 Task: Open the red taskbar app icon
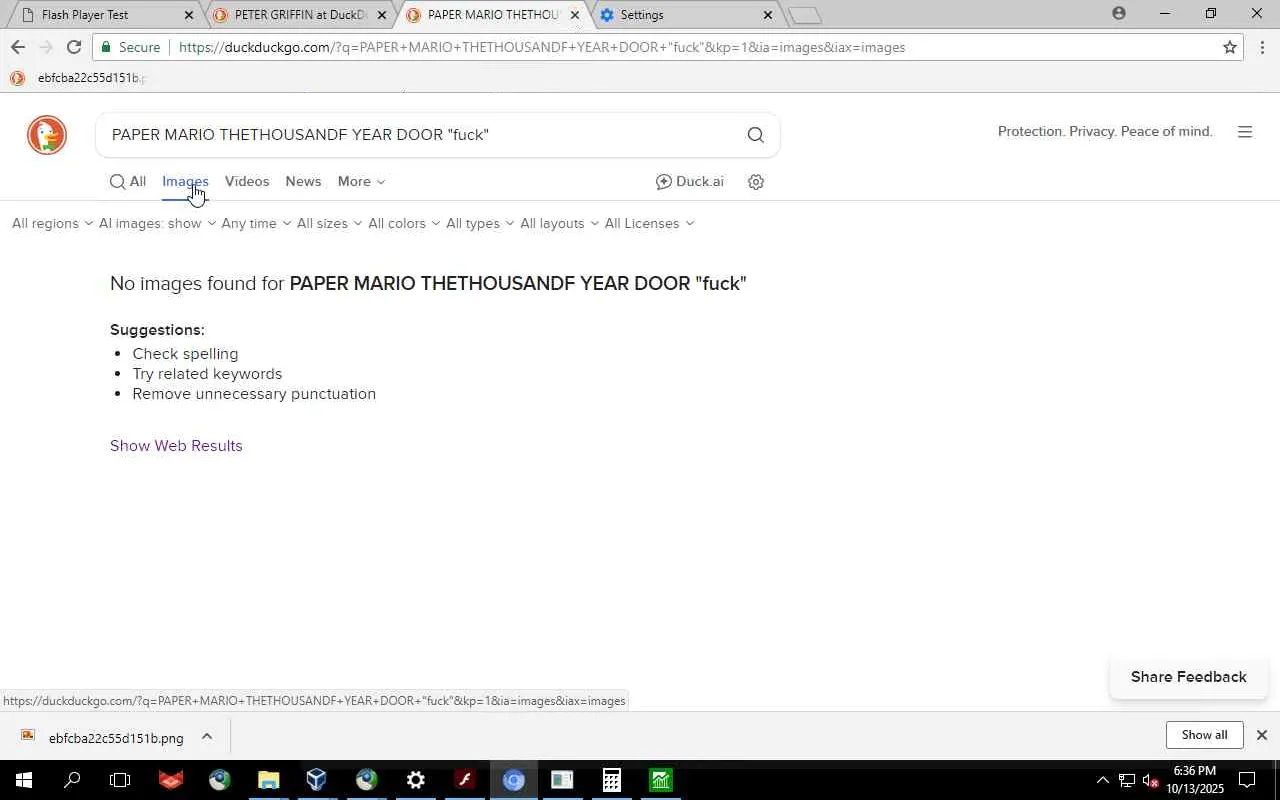tap(170, 780)
